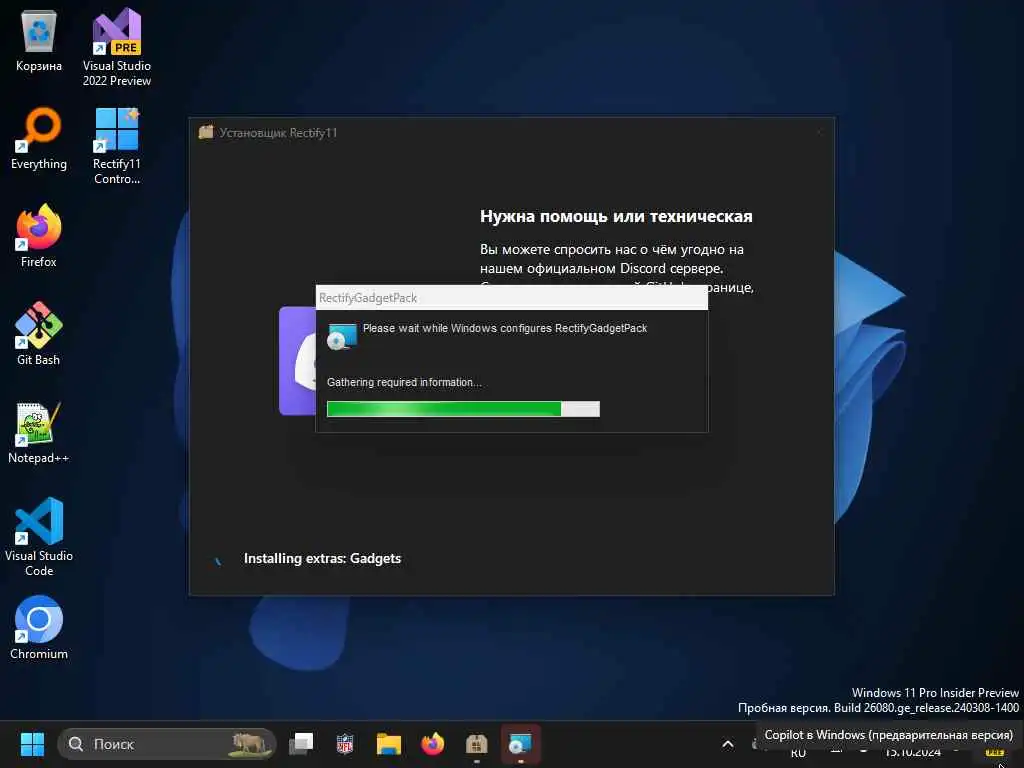This screenshot has height=768, width=1024.
Task: Open Chromium desktop shortcut
Action: 39,628
